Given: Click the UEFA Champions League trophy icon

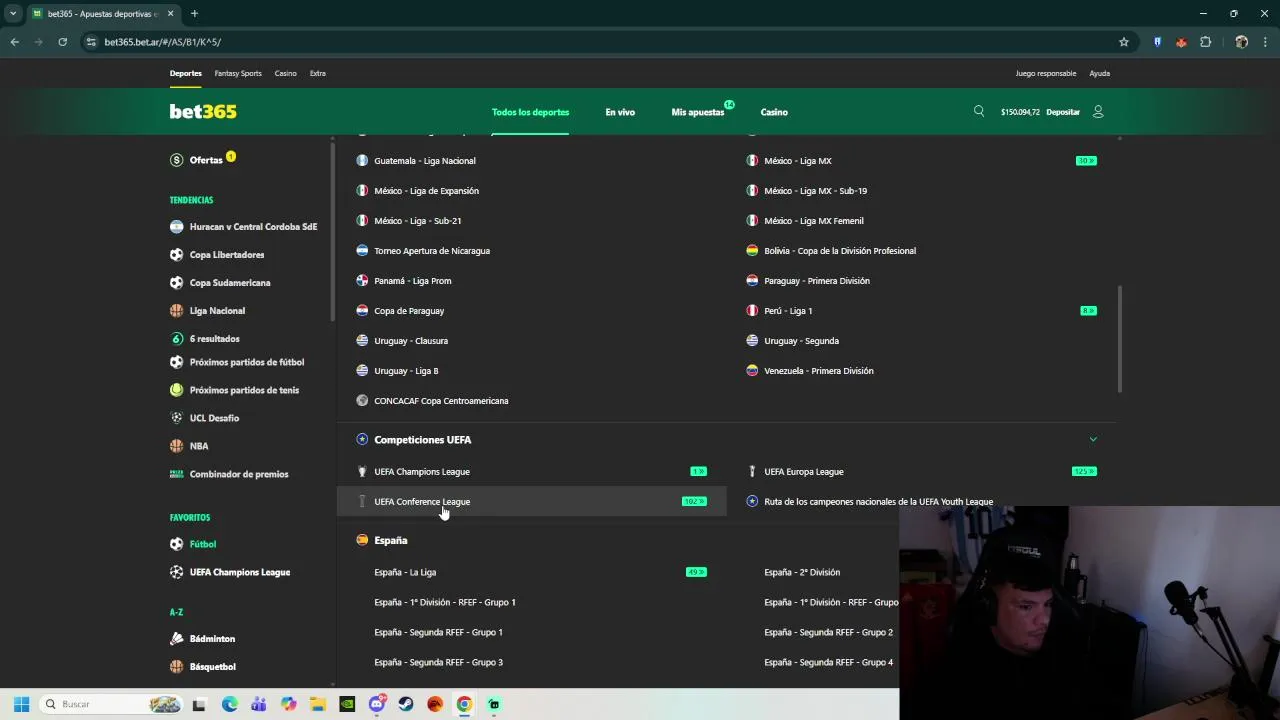Looking at the screenshot, I should (x=362, y=472).
